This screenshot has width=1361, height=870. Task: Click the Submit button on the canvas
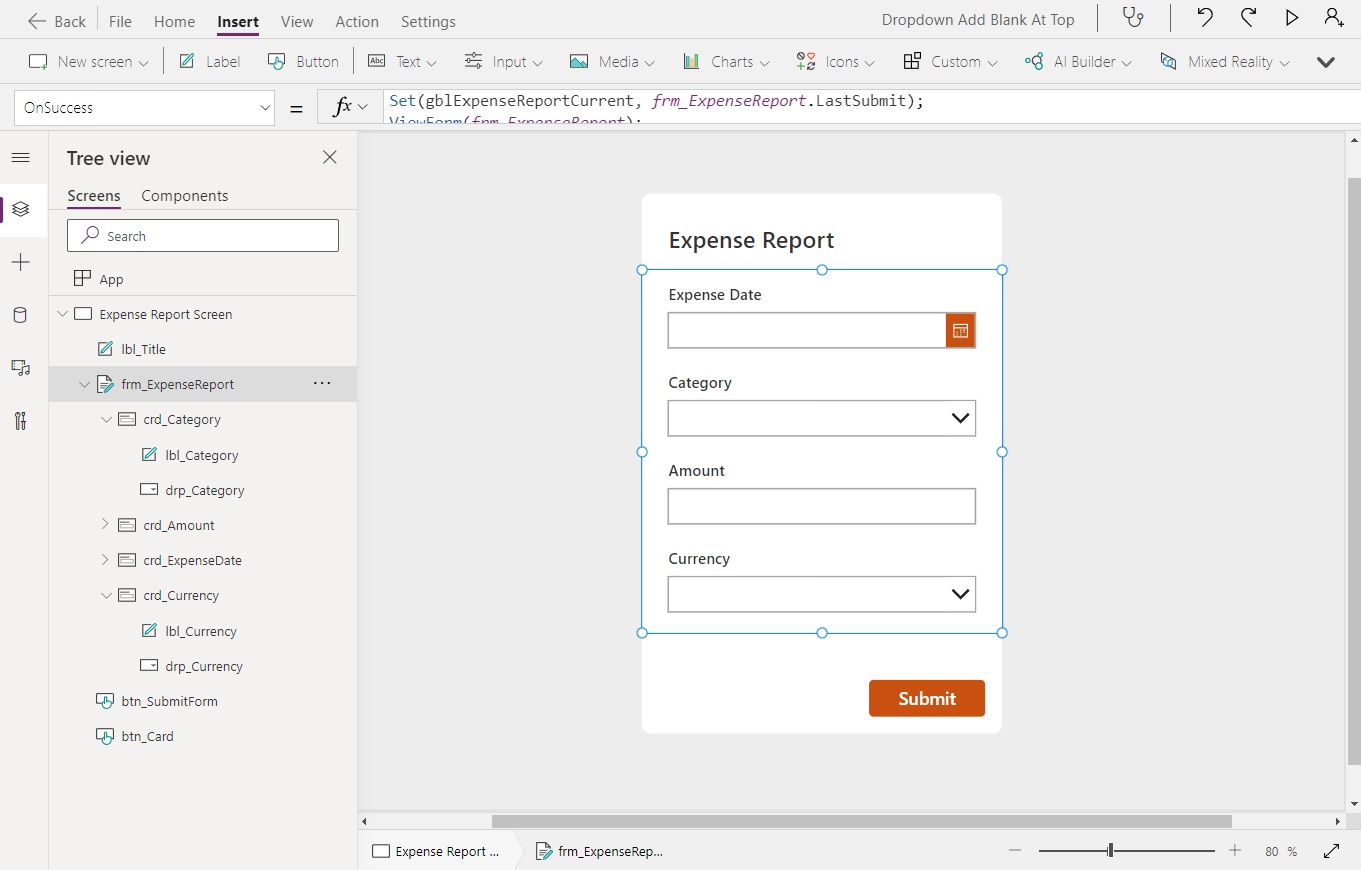pyautogui.click(x=926, y=698)
